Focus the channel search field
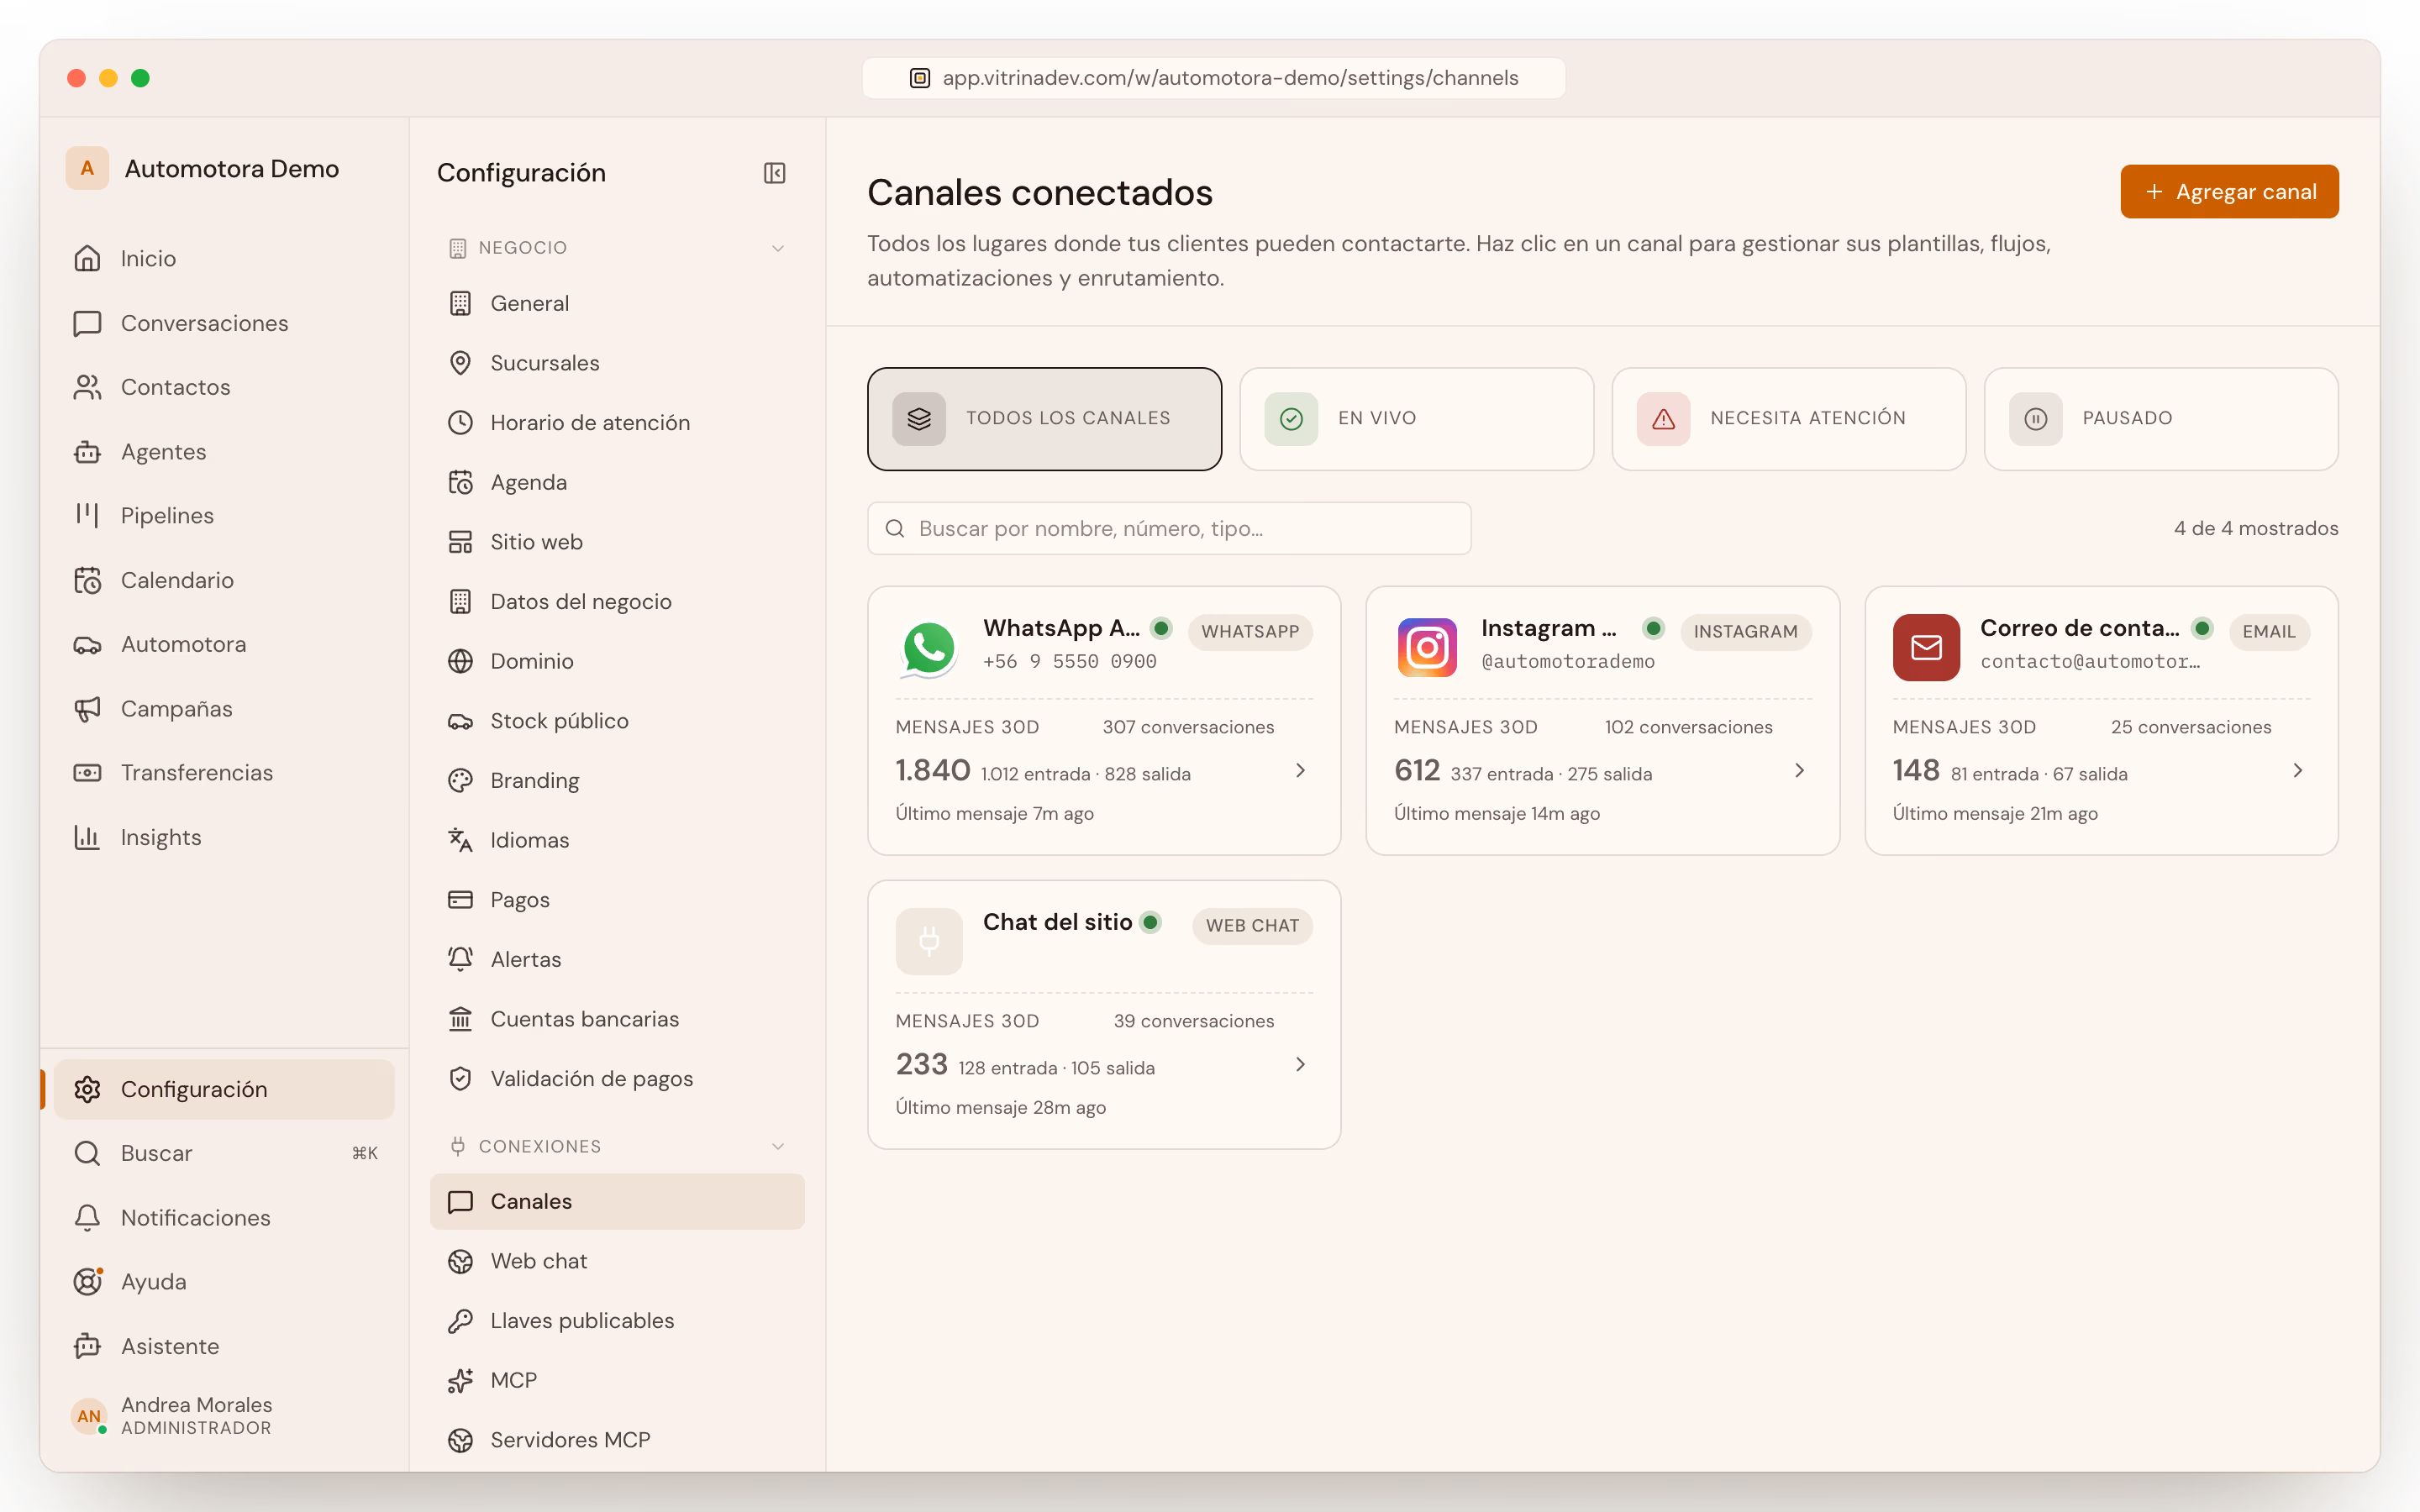Image resolution: width=2420 pixels, height=1512 pixels. (x=1169, y=528)
